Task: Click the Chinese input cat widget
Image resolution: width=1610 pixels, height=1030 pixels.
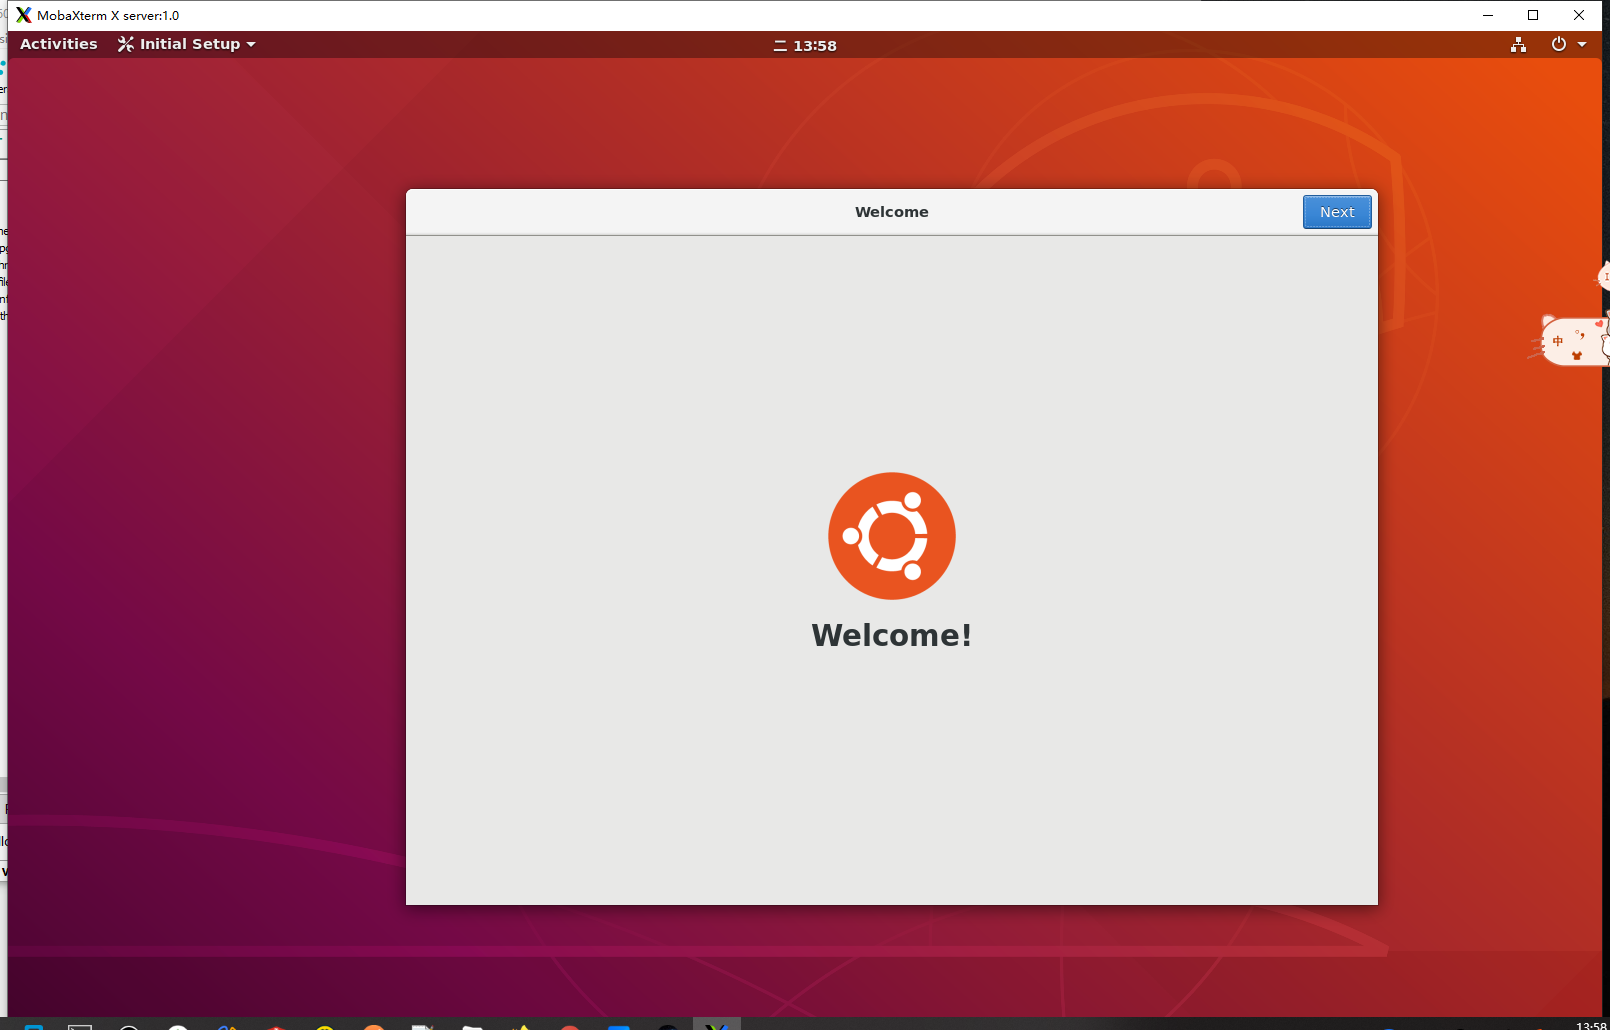Action: coord(1572,341)
